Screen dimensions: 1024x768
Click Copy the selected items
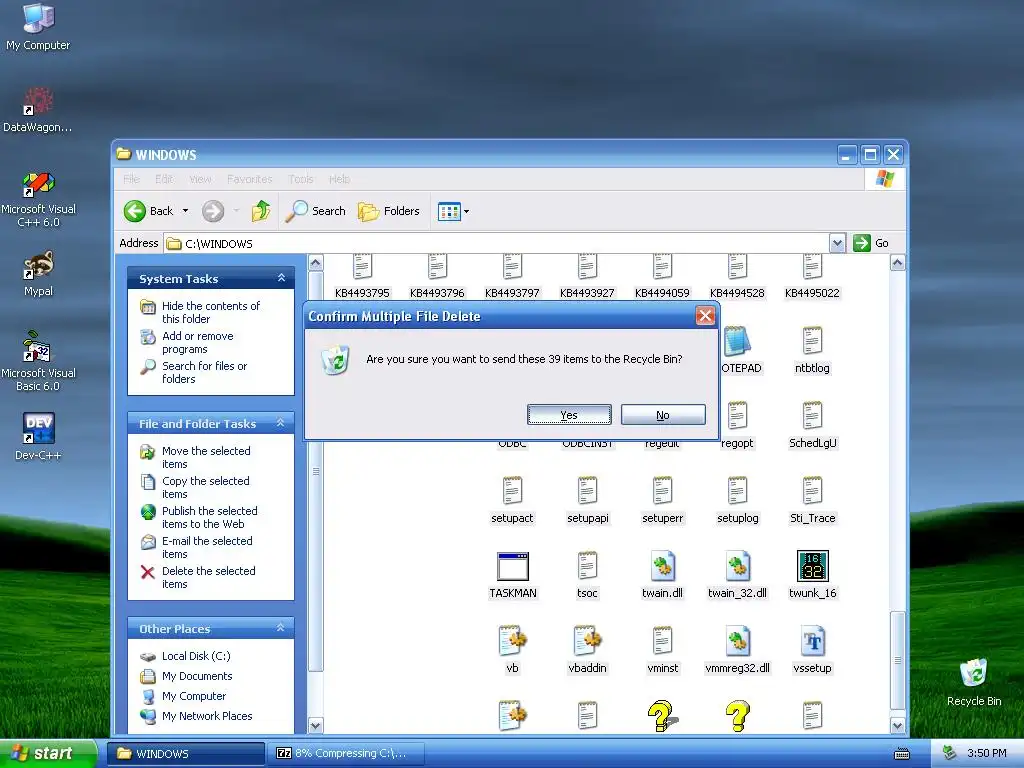[x=205, y=487]
